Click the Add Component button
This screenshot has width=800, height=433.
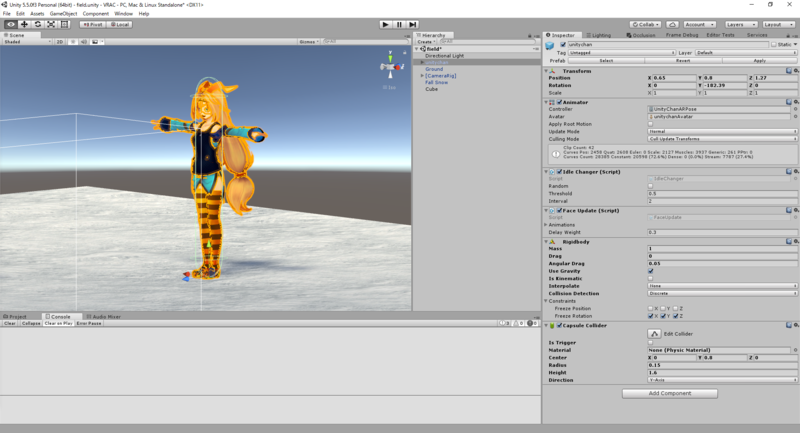pyautogui.click(x=669, y=393)
